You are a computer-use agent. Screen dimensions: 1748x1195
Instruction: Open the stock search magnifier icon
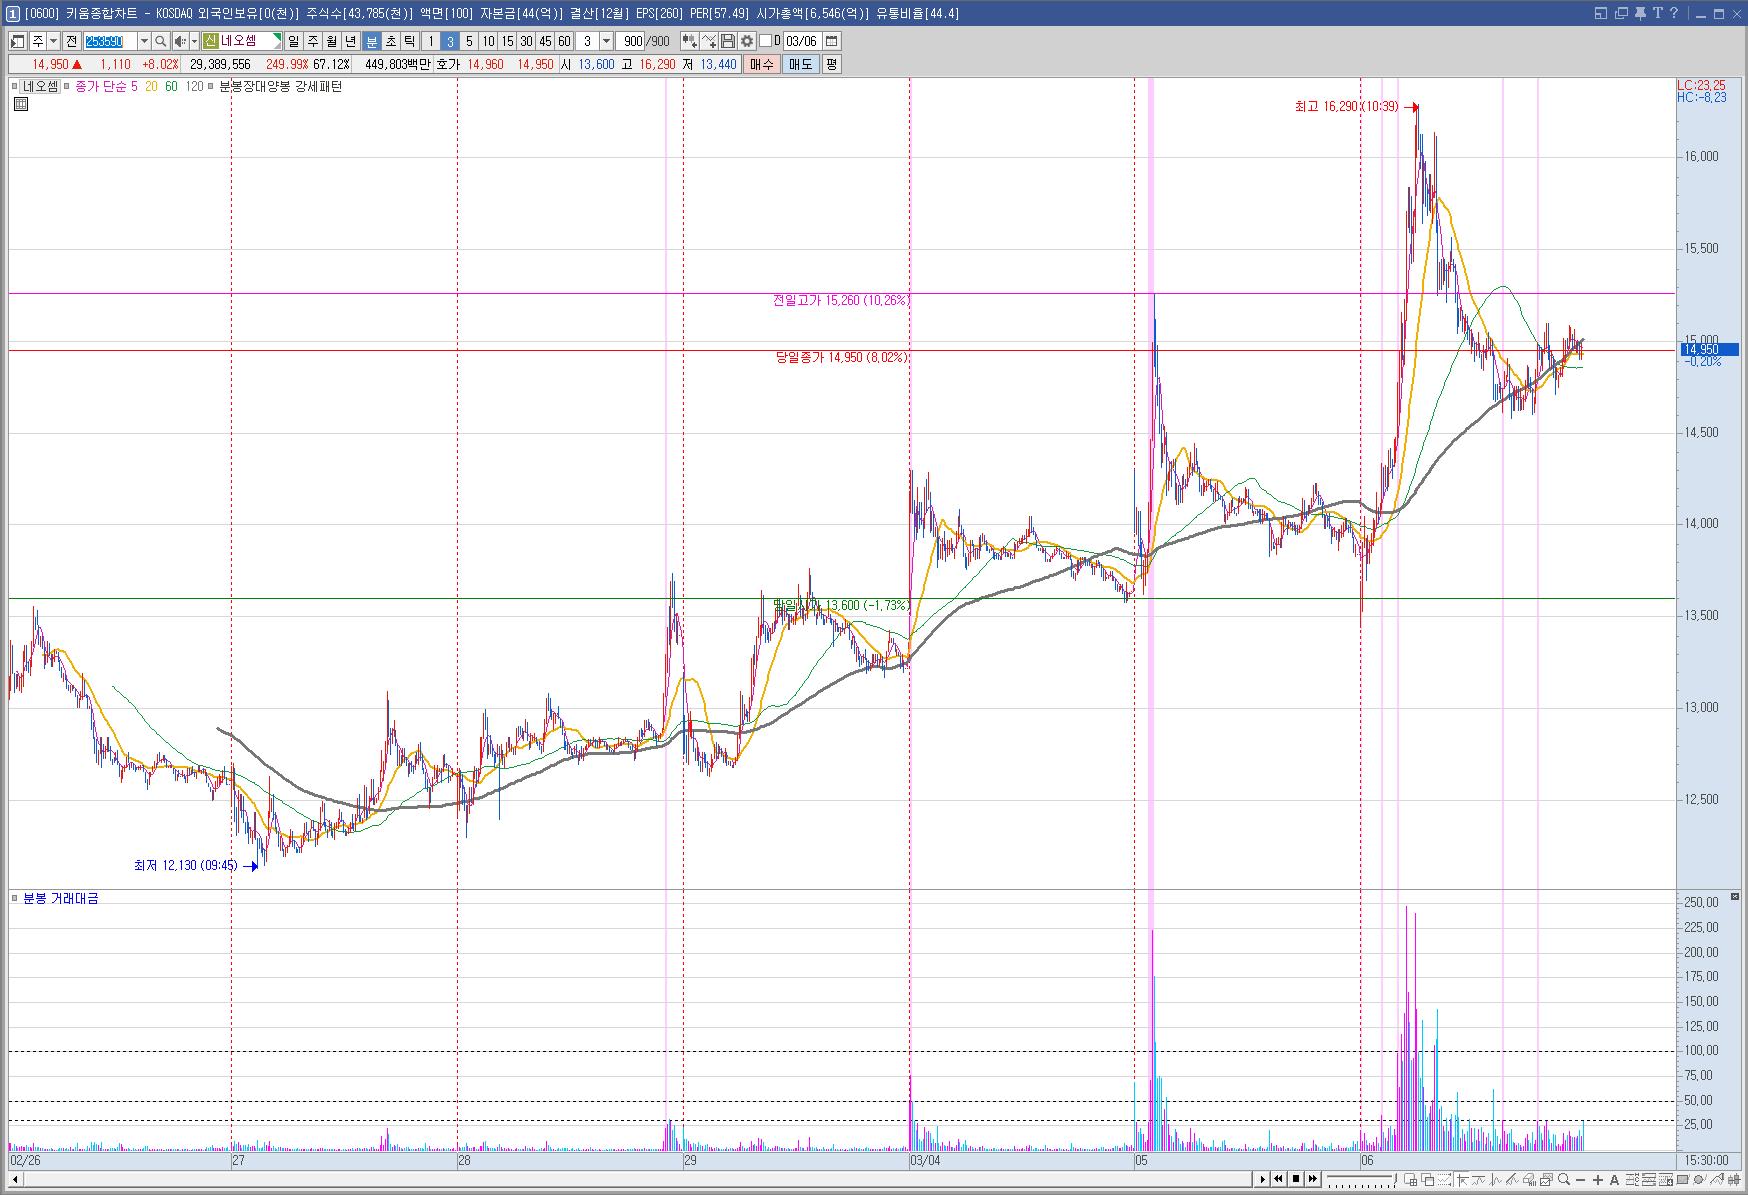160,41
